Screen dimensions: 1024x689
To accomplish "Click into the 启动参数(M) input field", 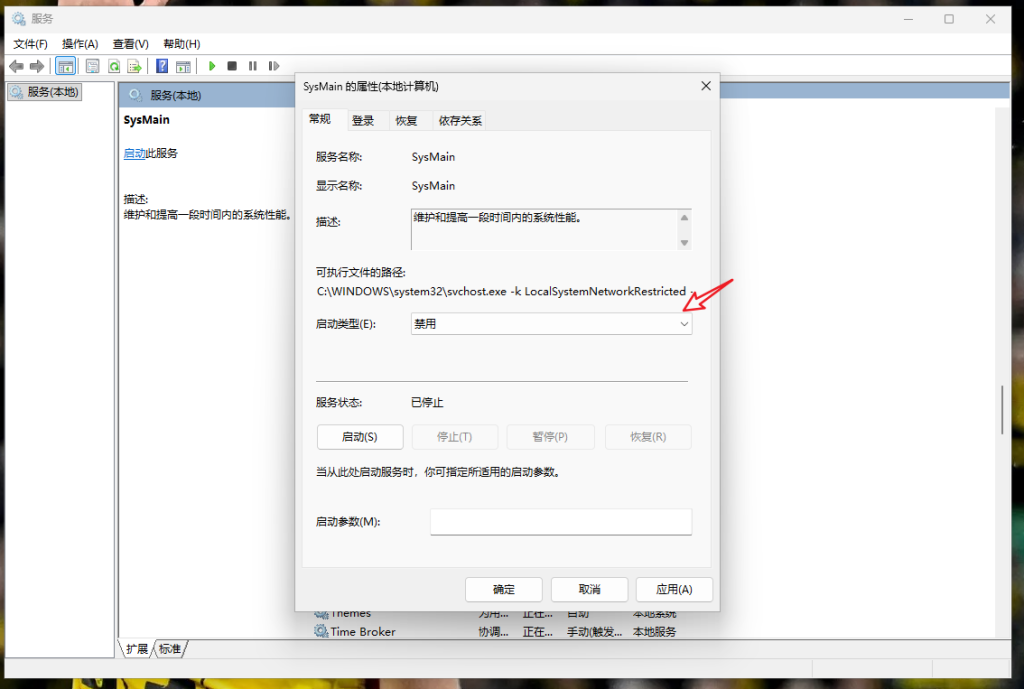I will click(561, 522).
